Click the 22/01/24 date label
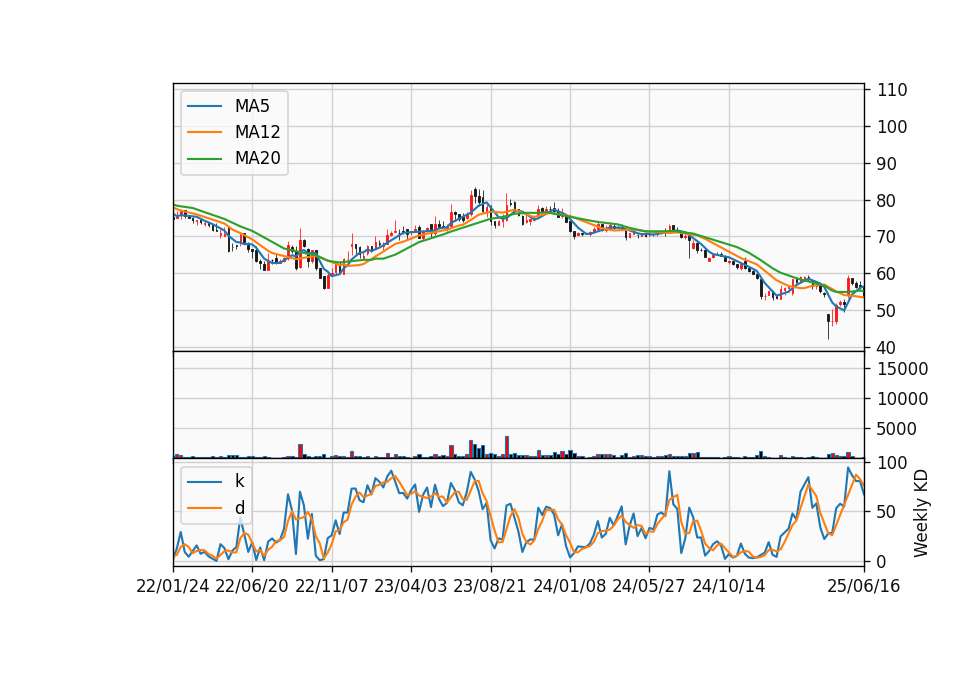 click(x=173, y=586)
